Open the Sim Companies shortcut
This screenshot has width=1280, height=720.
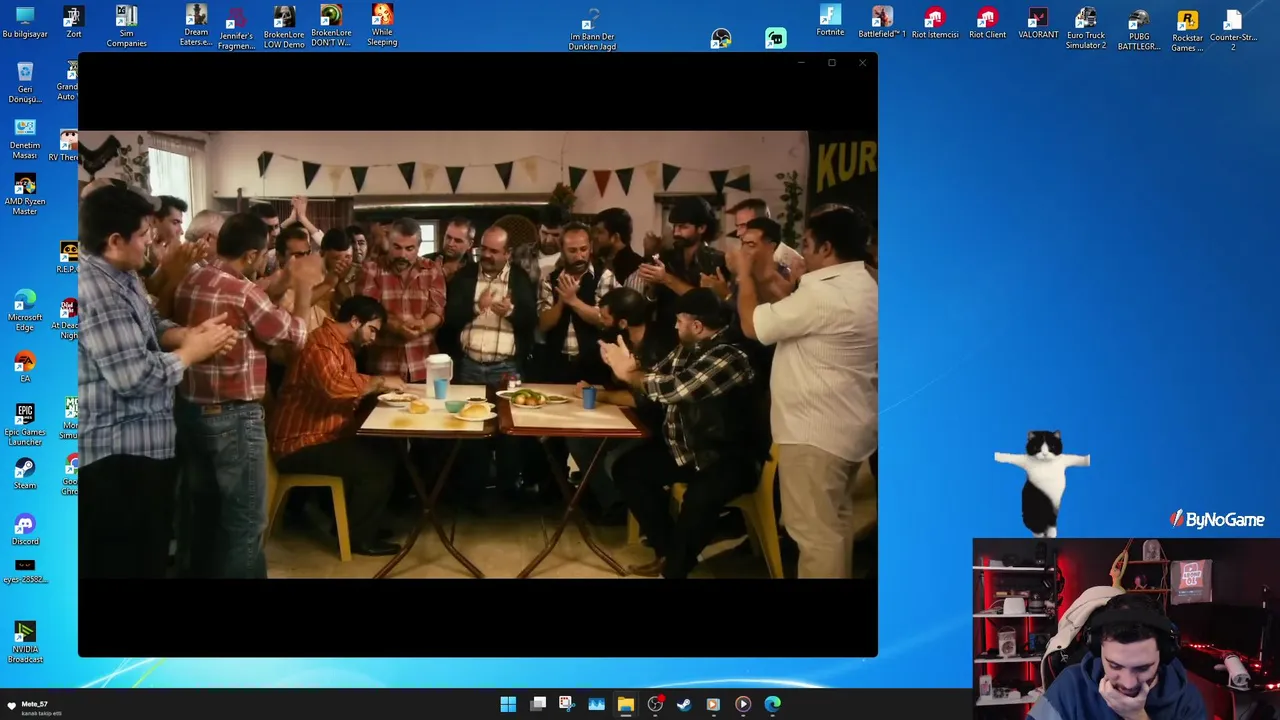point(126,26)
